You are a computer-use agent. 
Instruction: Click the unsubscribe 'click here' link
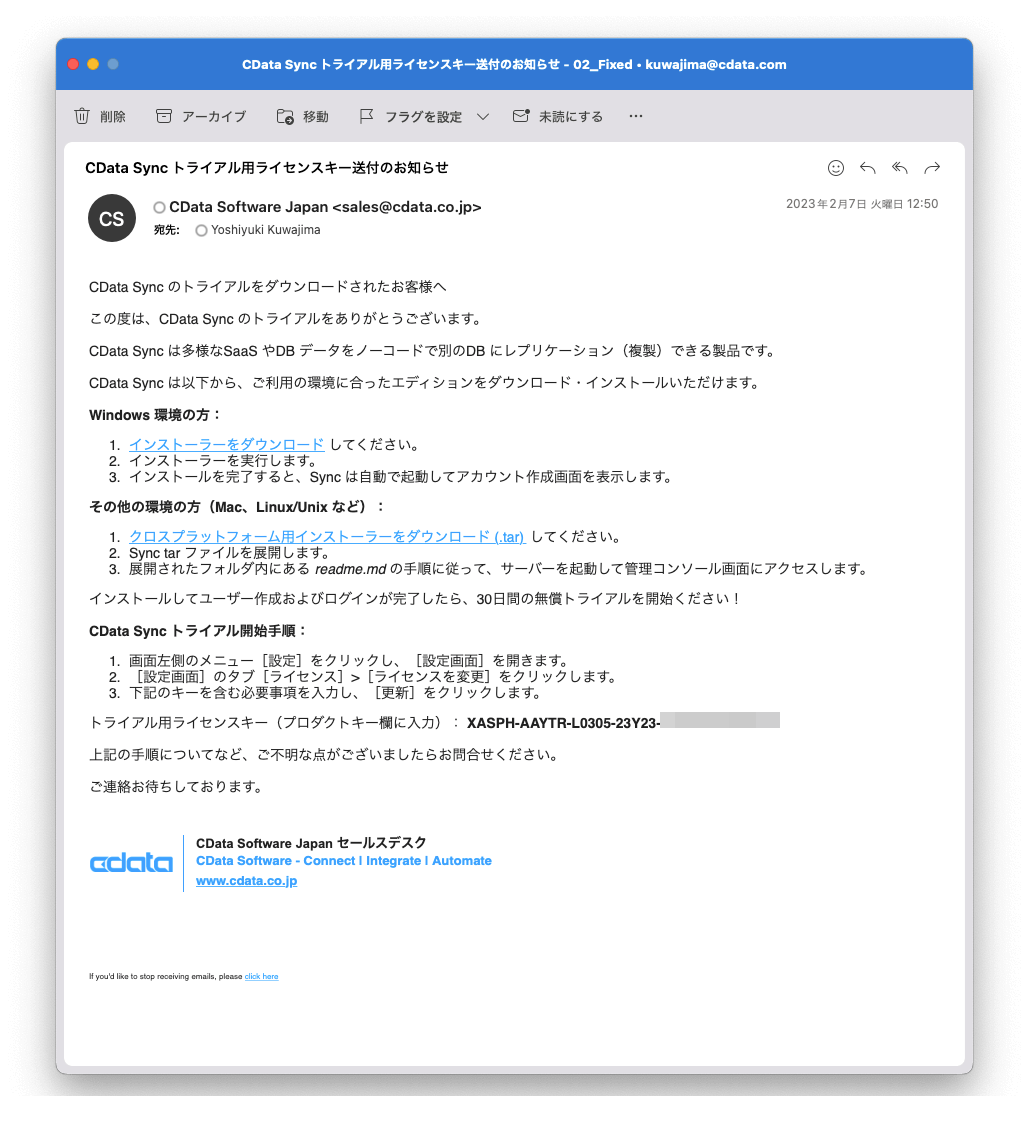point(261,977)
